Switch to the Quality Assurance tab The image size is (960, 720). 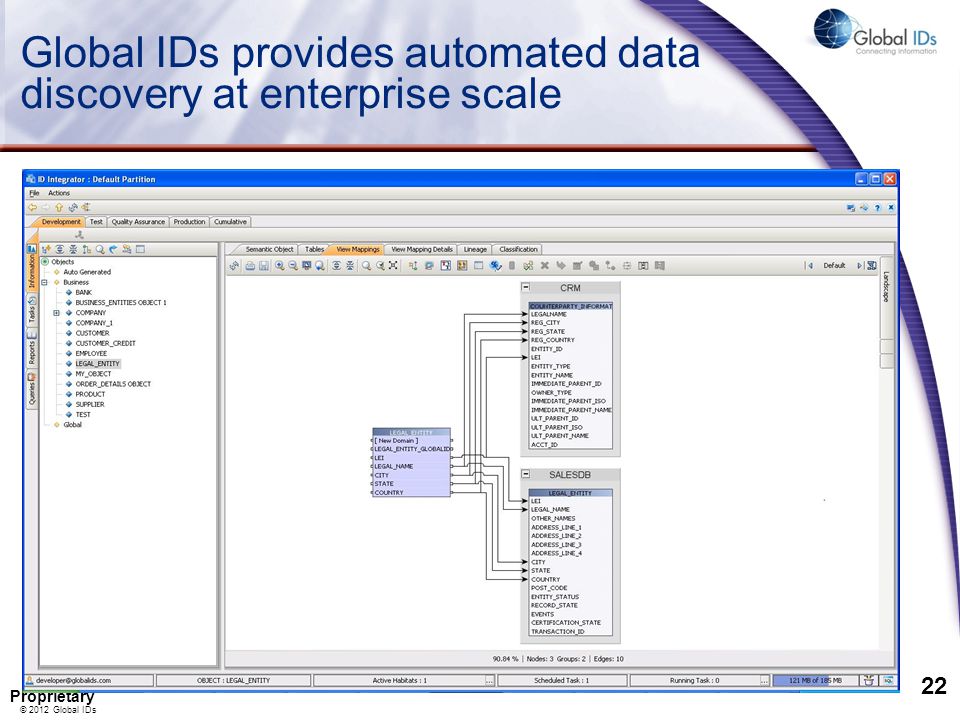point(138,222)
